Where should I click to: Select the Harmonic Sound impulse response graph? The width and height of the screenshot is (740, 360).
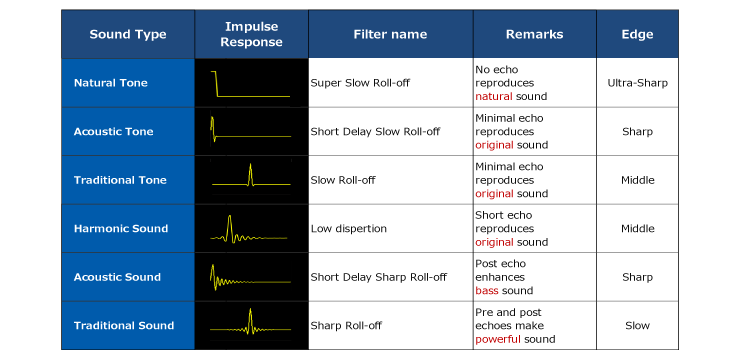[x=249, y=229]
